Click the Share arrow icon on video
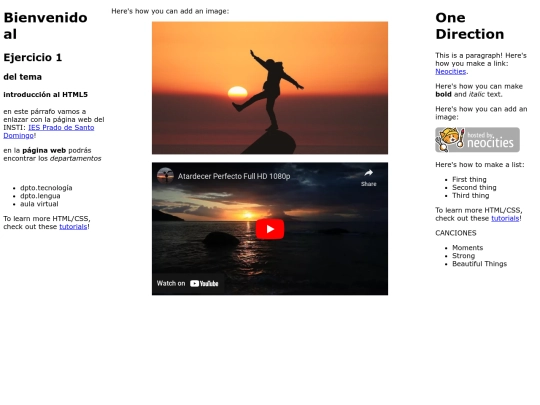This screenshot has height=405, width=540. 368,173
